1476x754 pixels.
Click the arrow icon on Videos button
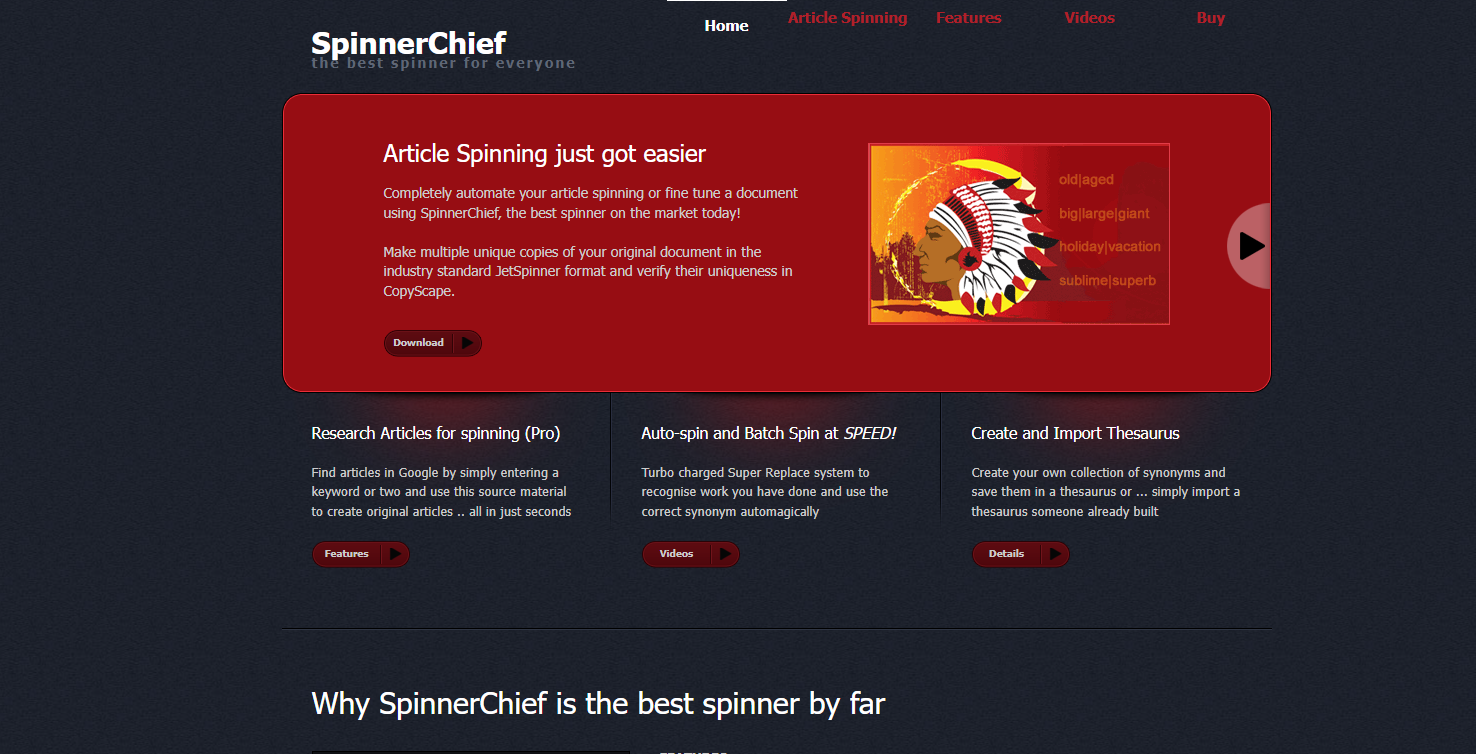click(x=725, y=554)
